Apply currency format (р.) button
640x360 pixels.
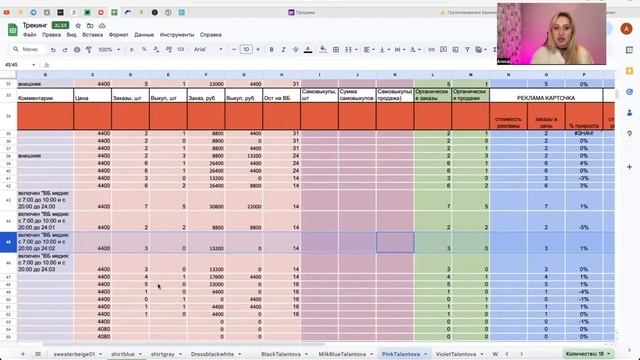132,49
